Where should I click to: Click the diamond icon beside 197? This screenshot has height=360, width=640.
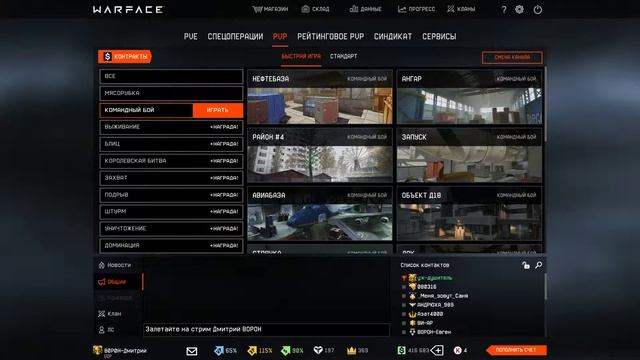(x=318, y=350)
